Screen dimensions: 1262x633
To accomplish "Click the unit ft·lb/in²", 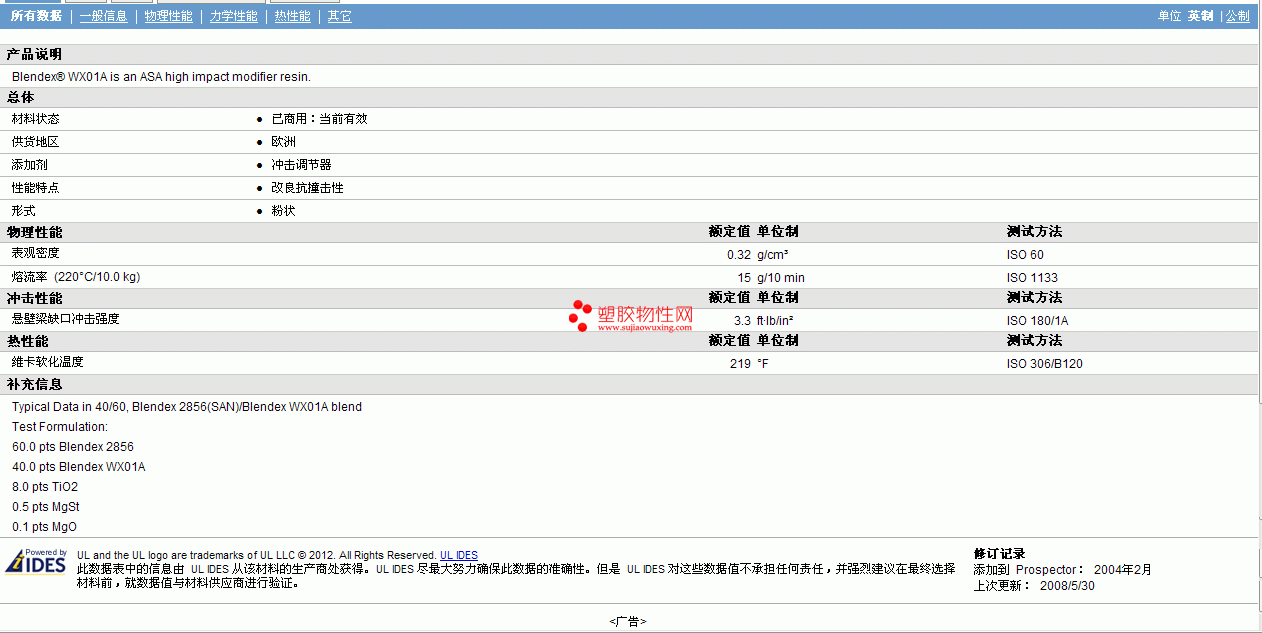I will [x=776, y=321].
